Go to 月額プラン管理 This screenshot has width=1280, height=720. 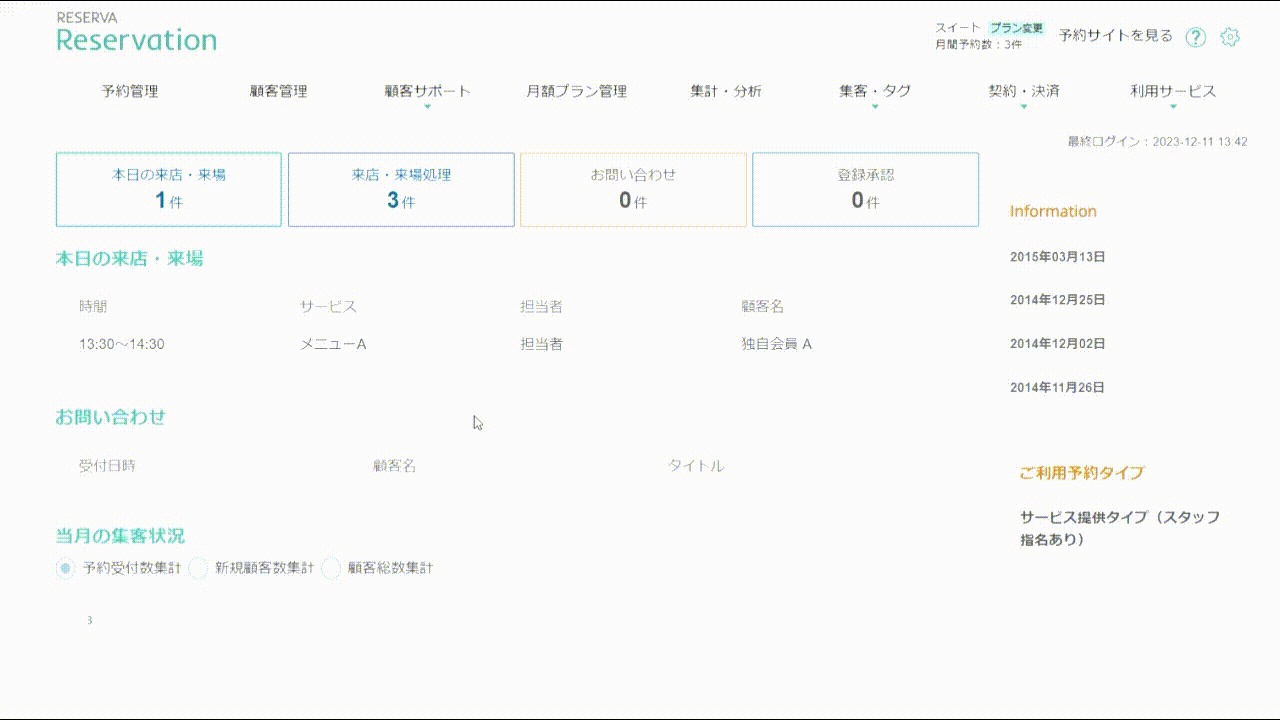pos(576,91)
